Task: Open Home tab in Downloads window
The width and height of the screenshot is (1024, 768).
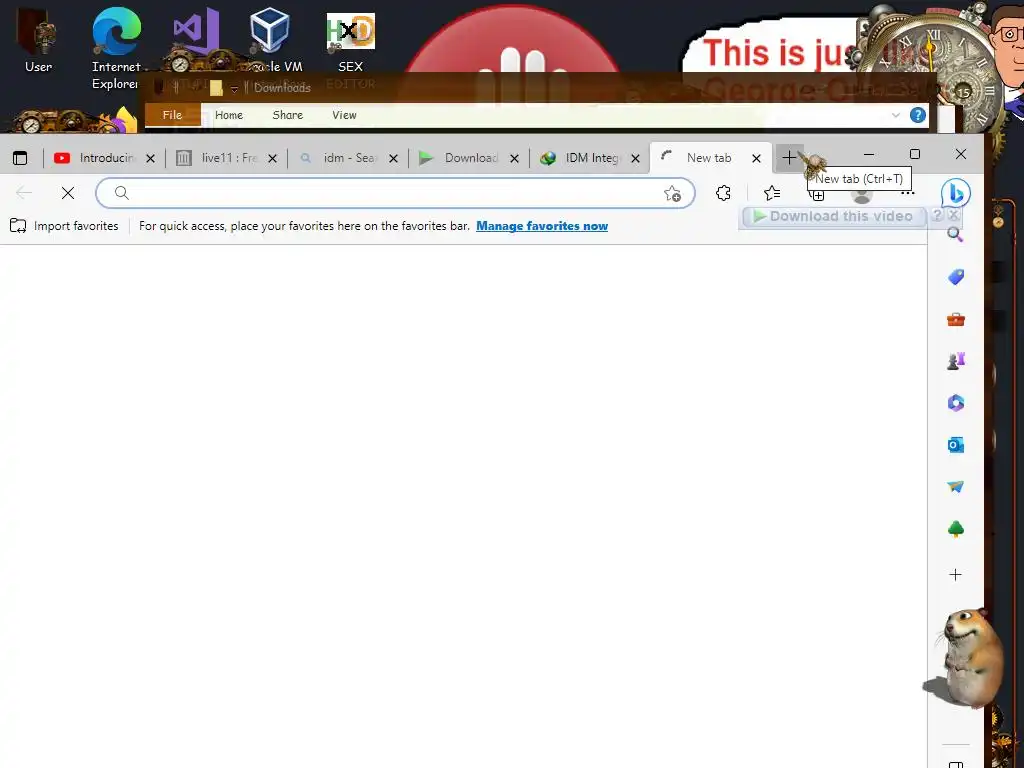Action: click(x=229, y=115)
